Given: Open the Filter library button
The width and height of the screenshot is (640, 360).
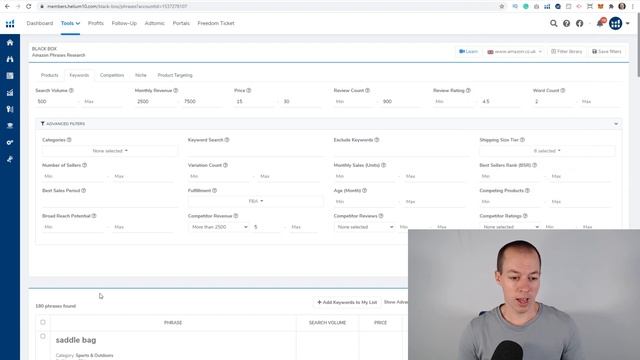Looking at the screenshot, I should click(567, 51).
